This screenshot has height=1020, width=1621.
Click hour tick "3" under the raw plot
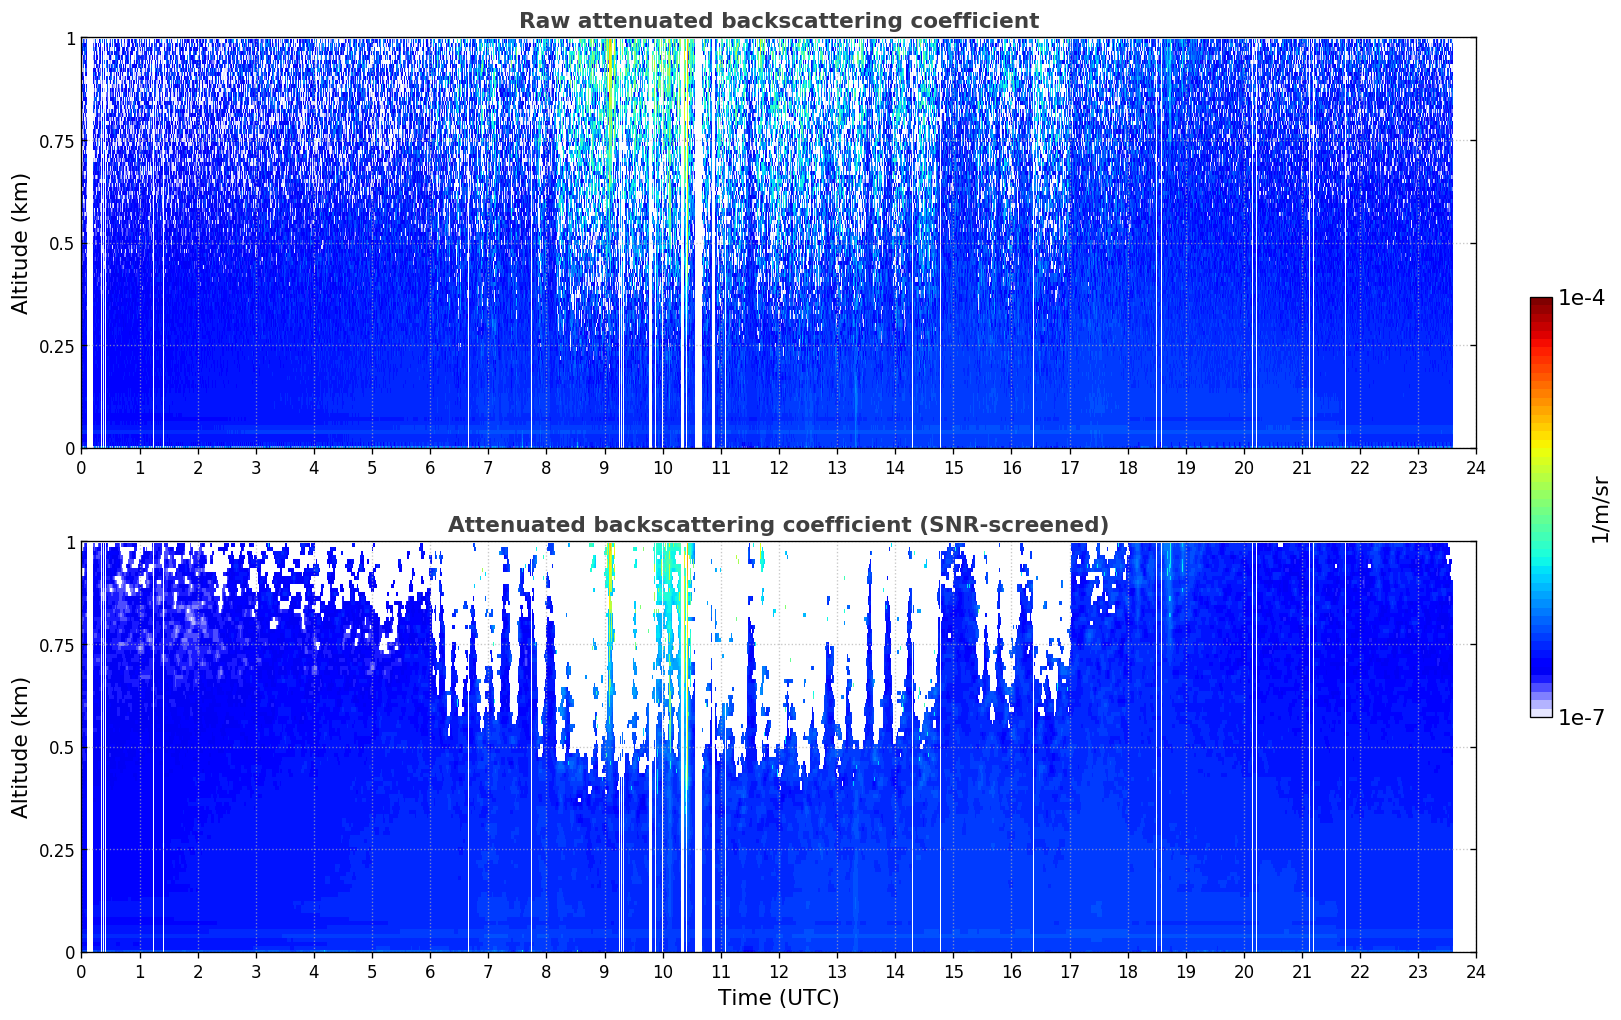click(x=256, y=467)
